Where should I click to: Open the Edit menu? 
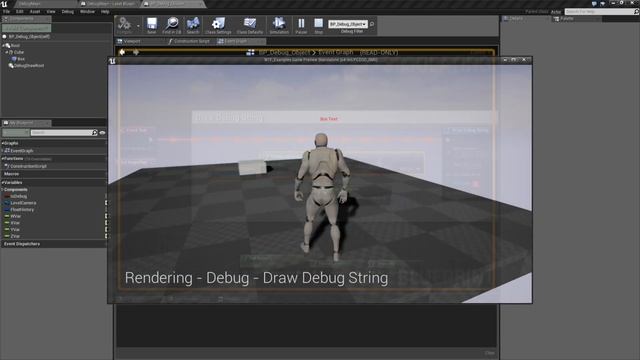(20, 11)
